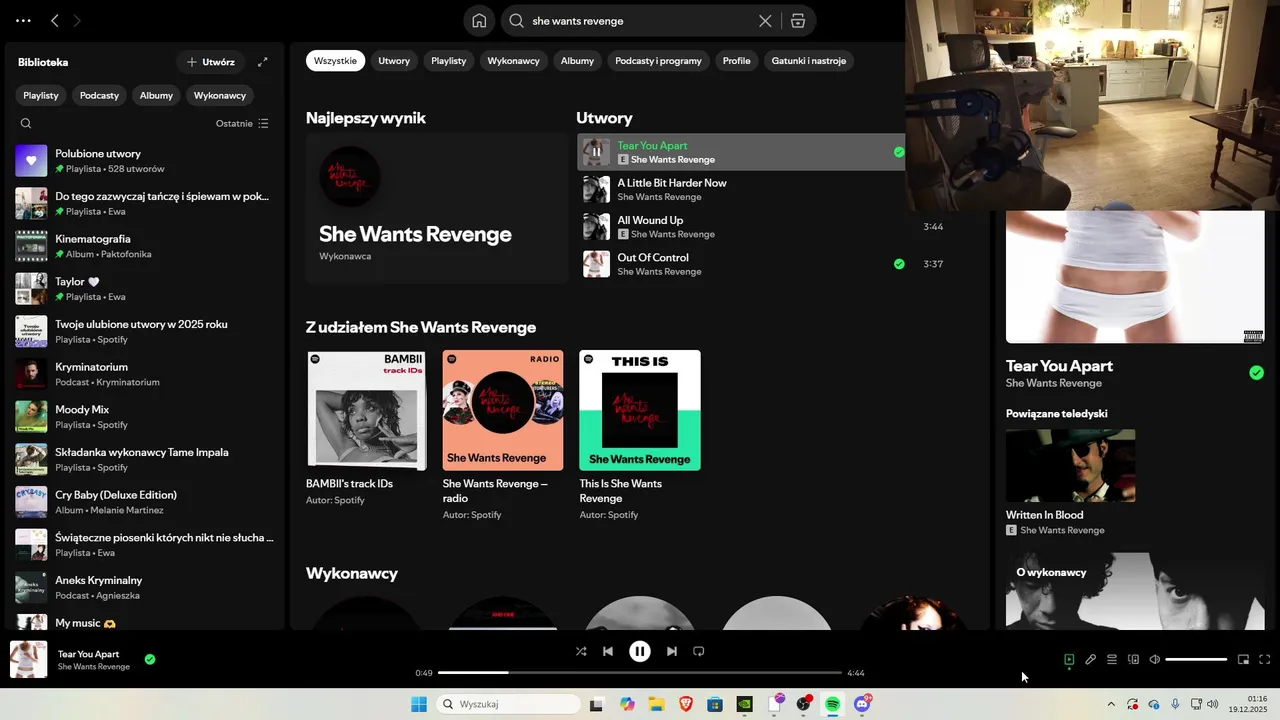Open She Wants Revenge radio thumbnail
The width and height of the screenshot is (1280, 720).
(x=503, y=410)
